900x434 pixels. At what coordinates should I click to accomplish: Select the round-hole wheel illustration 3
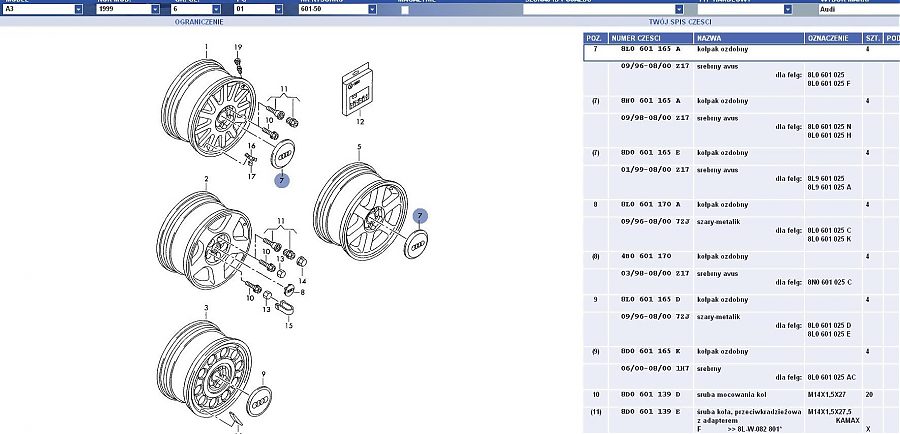tap(204, 369)
